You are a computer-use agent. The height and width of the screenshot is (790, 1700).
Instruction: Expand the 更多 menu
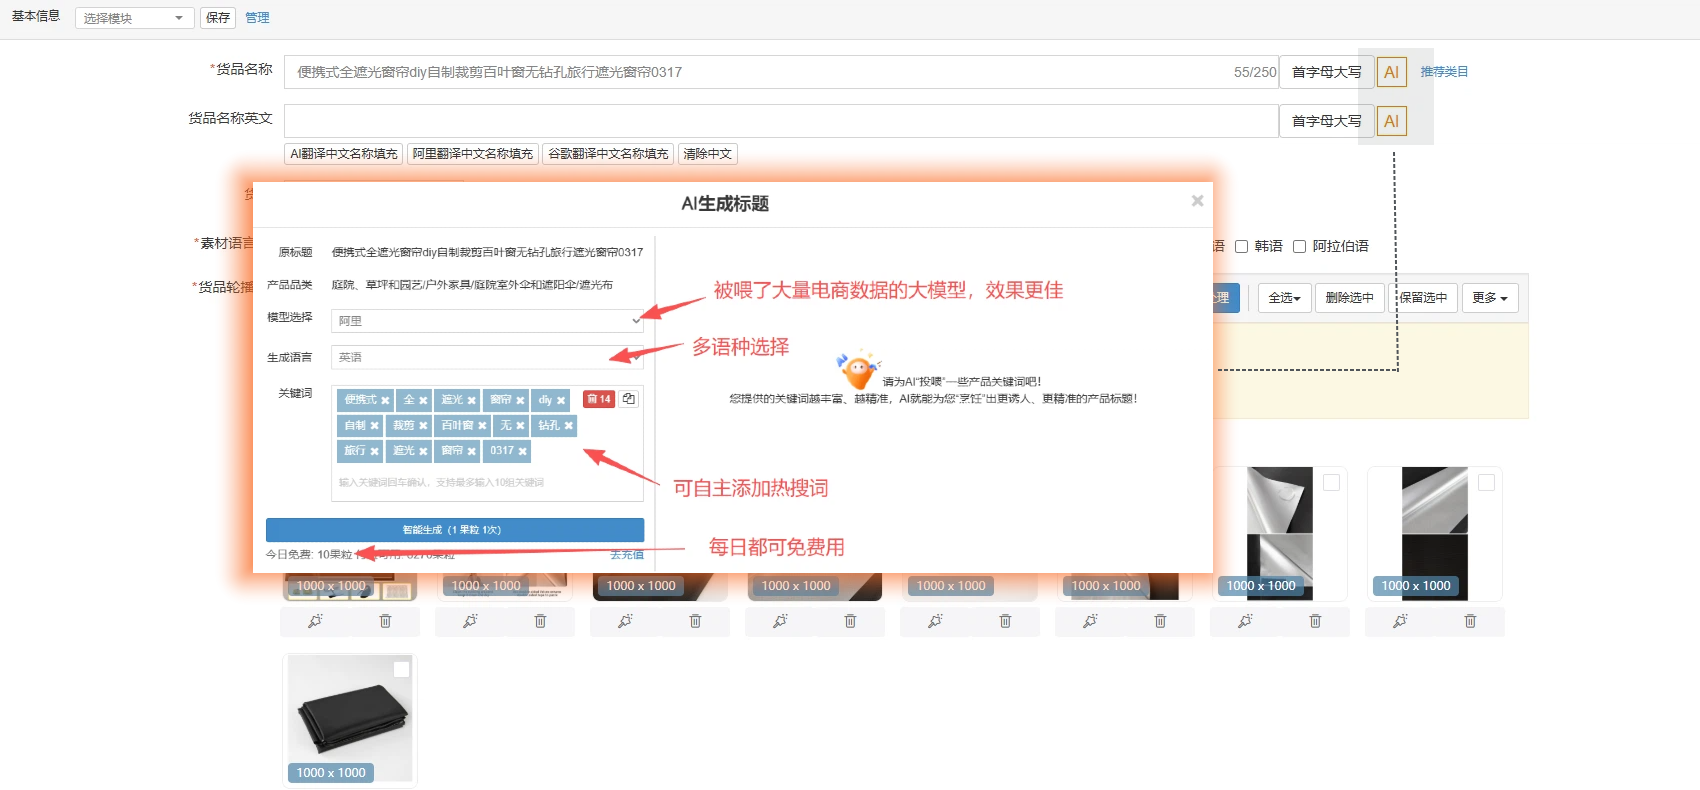click(1489, 298)
